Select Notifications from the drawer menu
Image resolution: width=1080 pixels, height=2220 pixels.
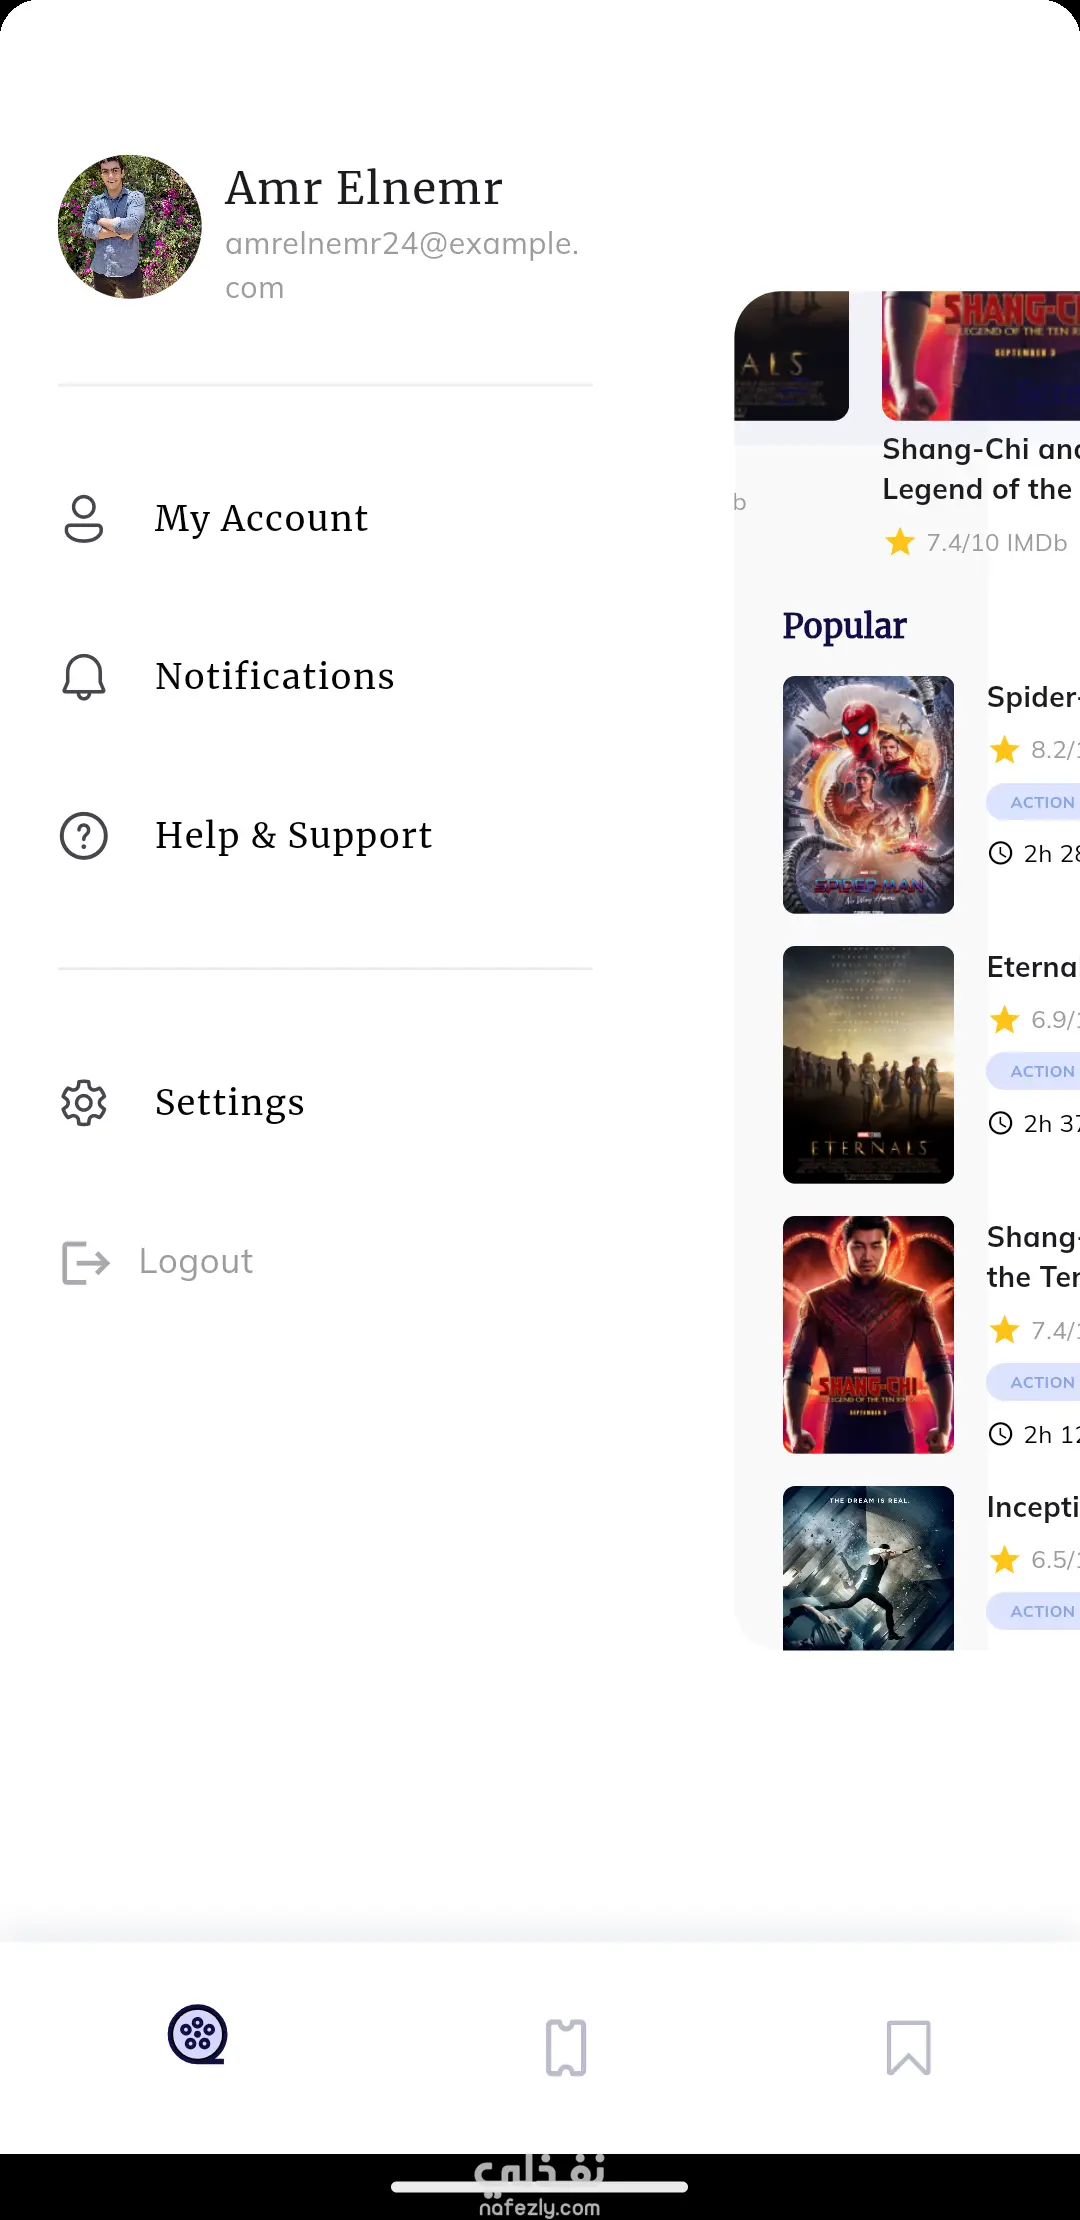pyautogui.click(x=275, y=677)
